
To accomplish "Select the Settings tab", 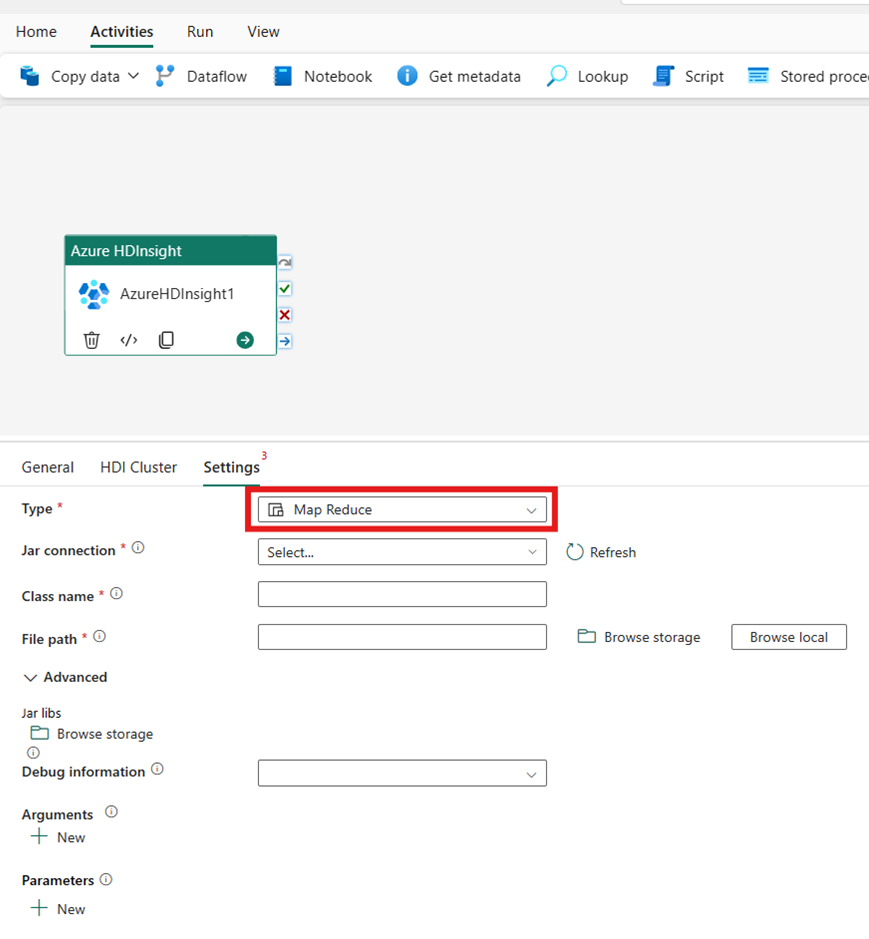I will pyautogui.click(x=232, y=467).
